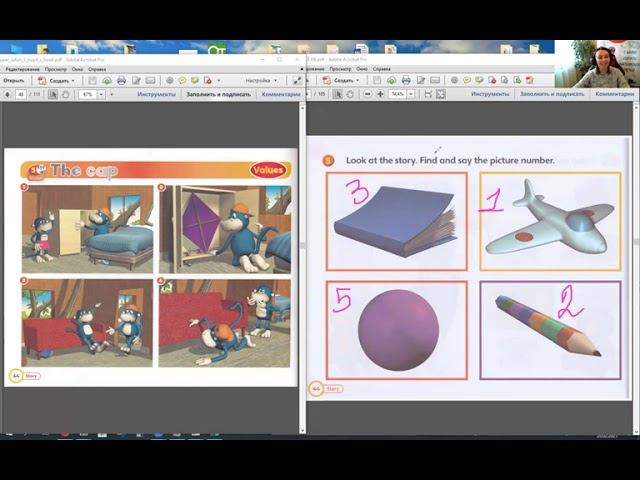Click the zoom out minus button, right window
Image resolution: width=640 pixels, height=480 pixels.
pyautogui.click(x=368, y=94)
